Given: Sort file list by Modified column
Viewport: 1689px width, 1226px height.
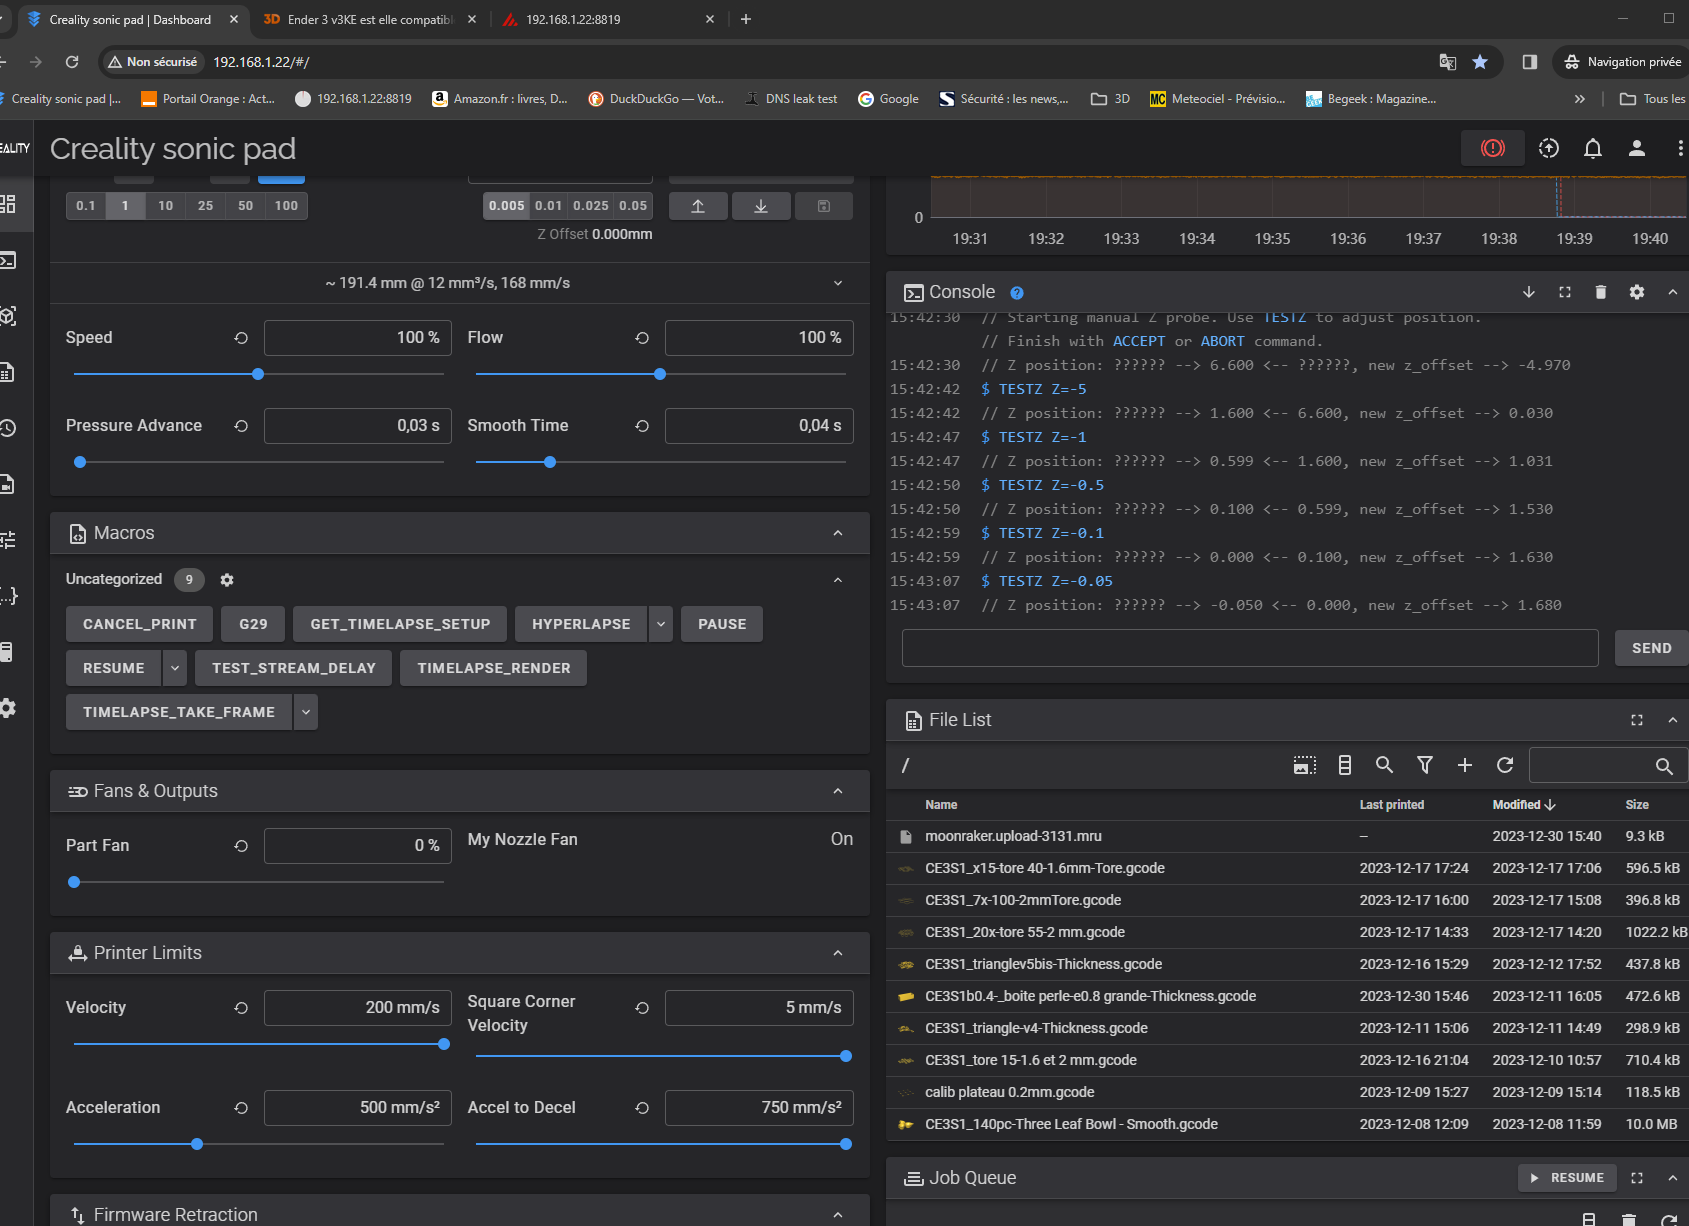Looking at the screenshot, I should pos(1523,805).
